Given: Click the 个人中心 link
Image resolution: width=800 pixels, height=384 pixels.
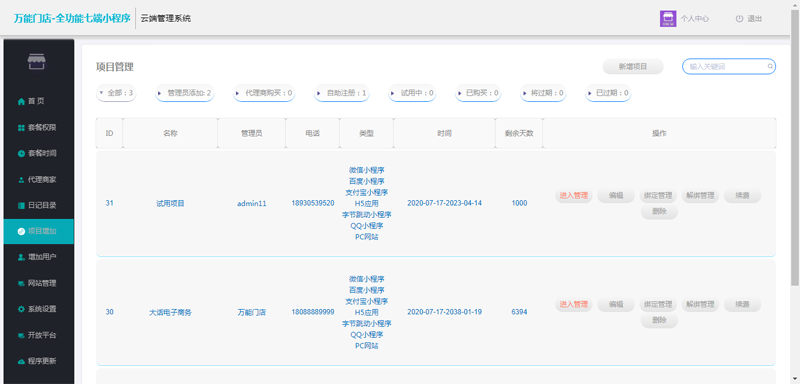Looking at the screenshot, I should [695, 19].
